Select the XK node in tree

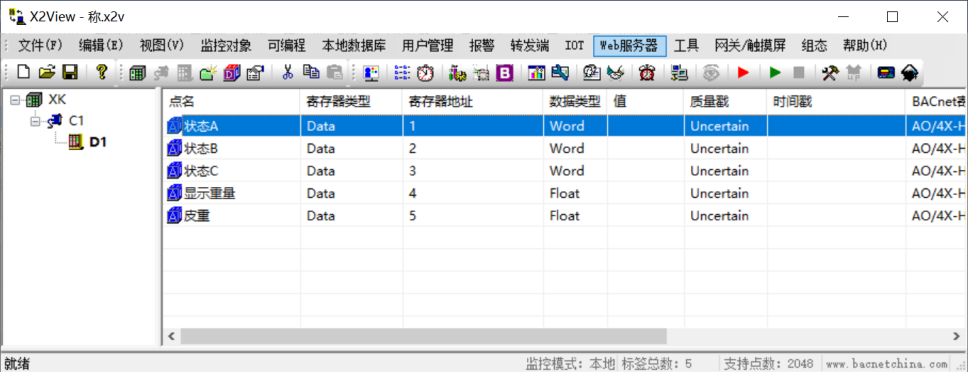pos(57,99)
